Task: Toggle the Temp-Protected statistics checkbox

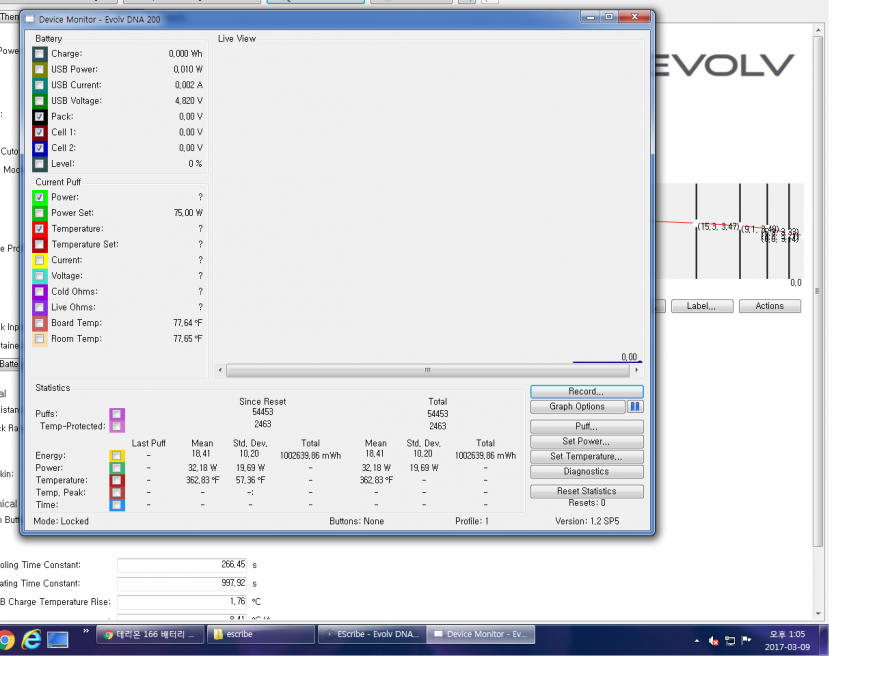Action: 117,426
